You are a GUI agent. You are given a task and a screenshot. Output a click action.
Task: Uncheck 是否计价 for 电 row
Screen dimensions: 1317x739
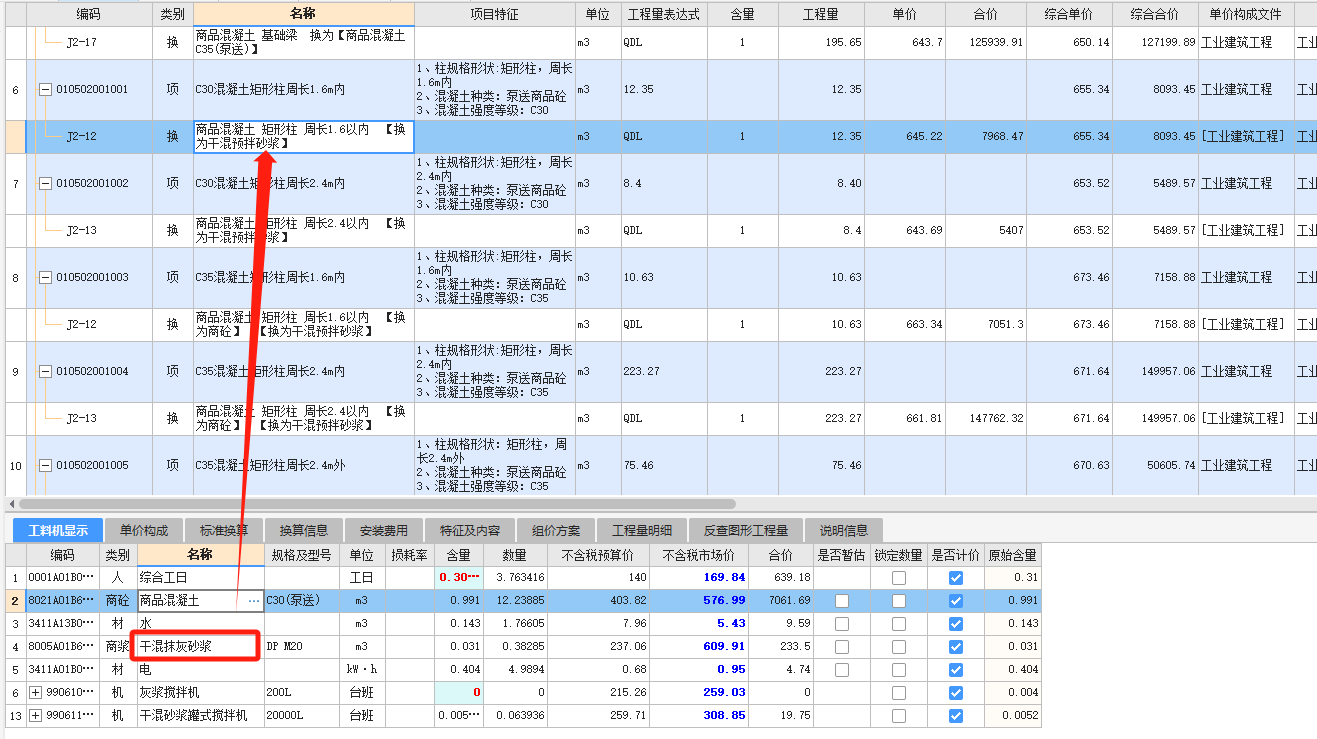point(956,670)
